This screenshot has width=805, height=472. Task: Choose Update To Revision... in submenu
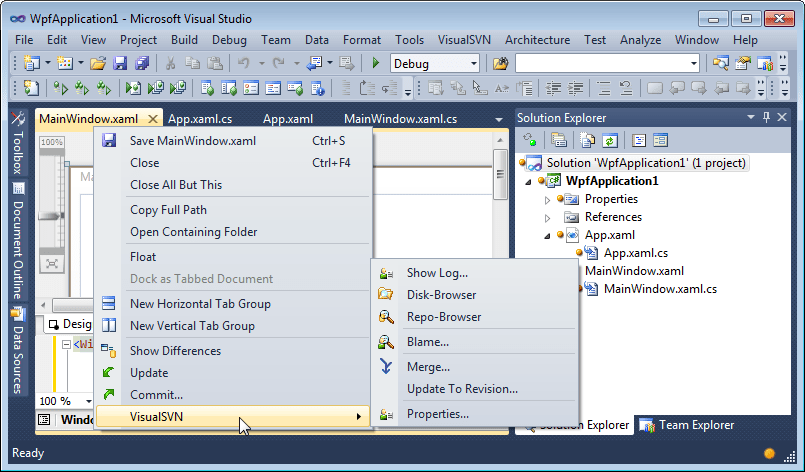click(475, 389)
